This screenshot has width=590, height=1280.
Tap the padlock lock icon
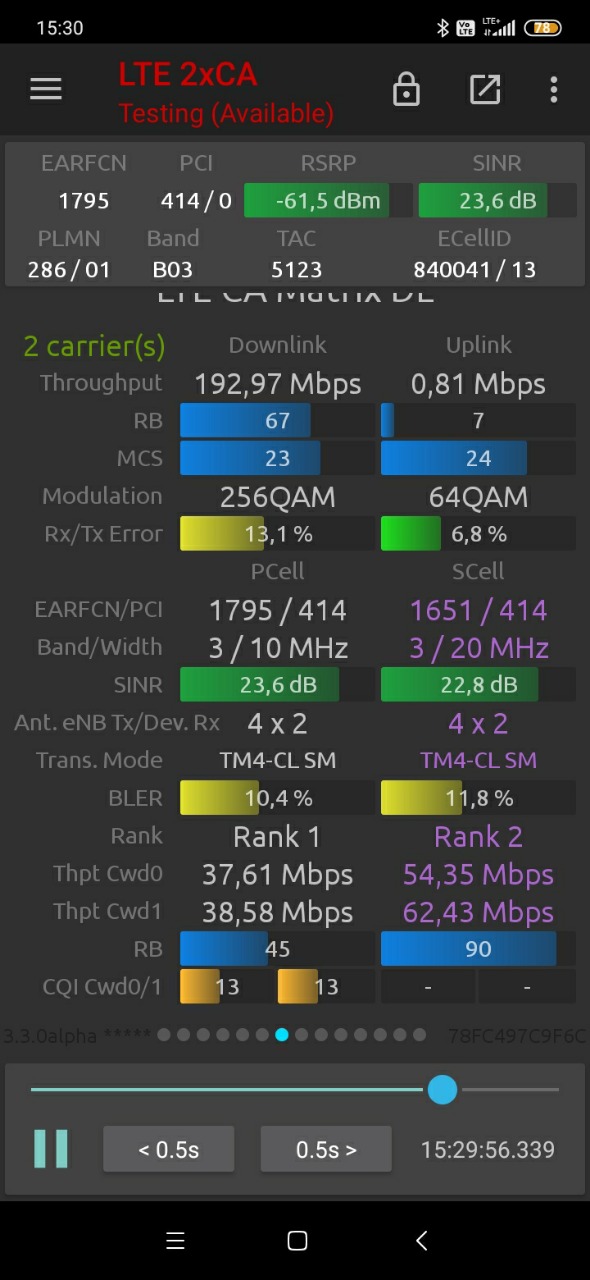click(406, 89)
